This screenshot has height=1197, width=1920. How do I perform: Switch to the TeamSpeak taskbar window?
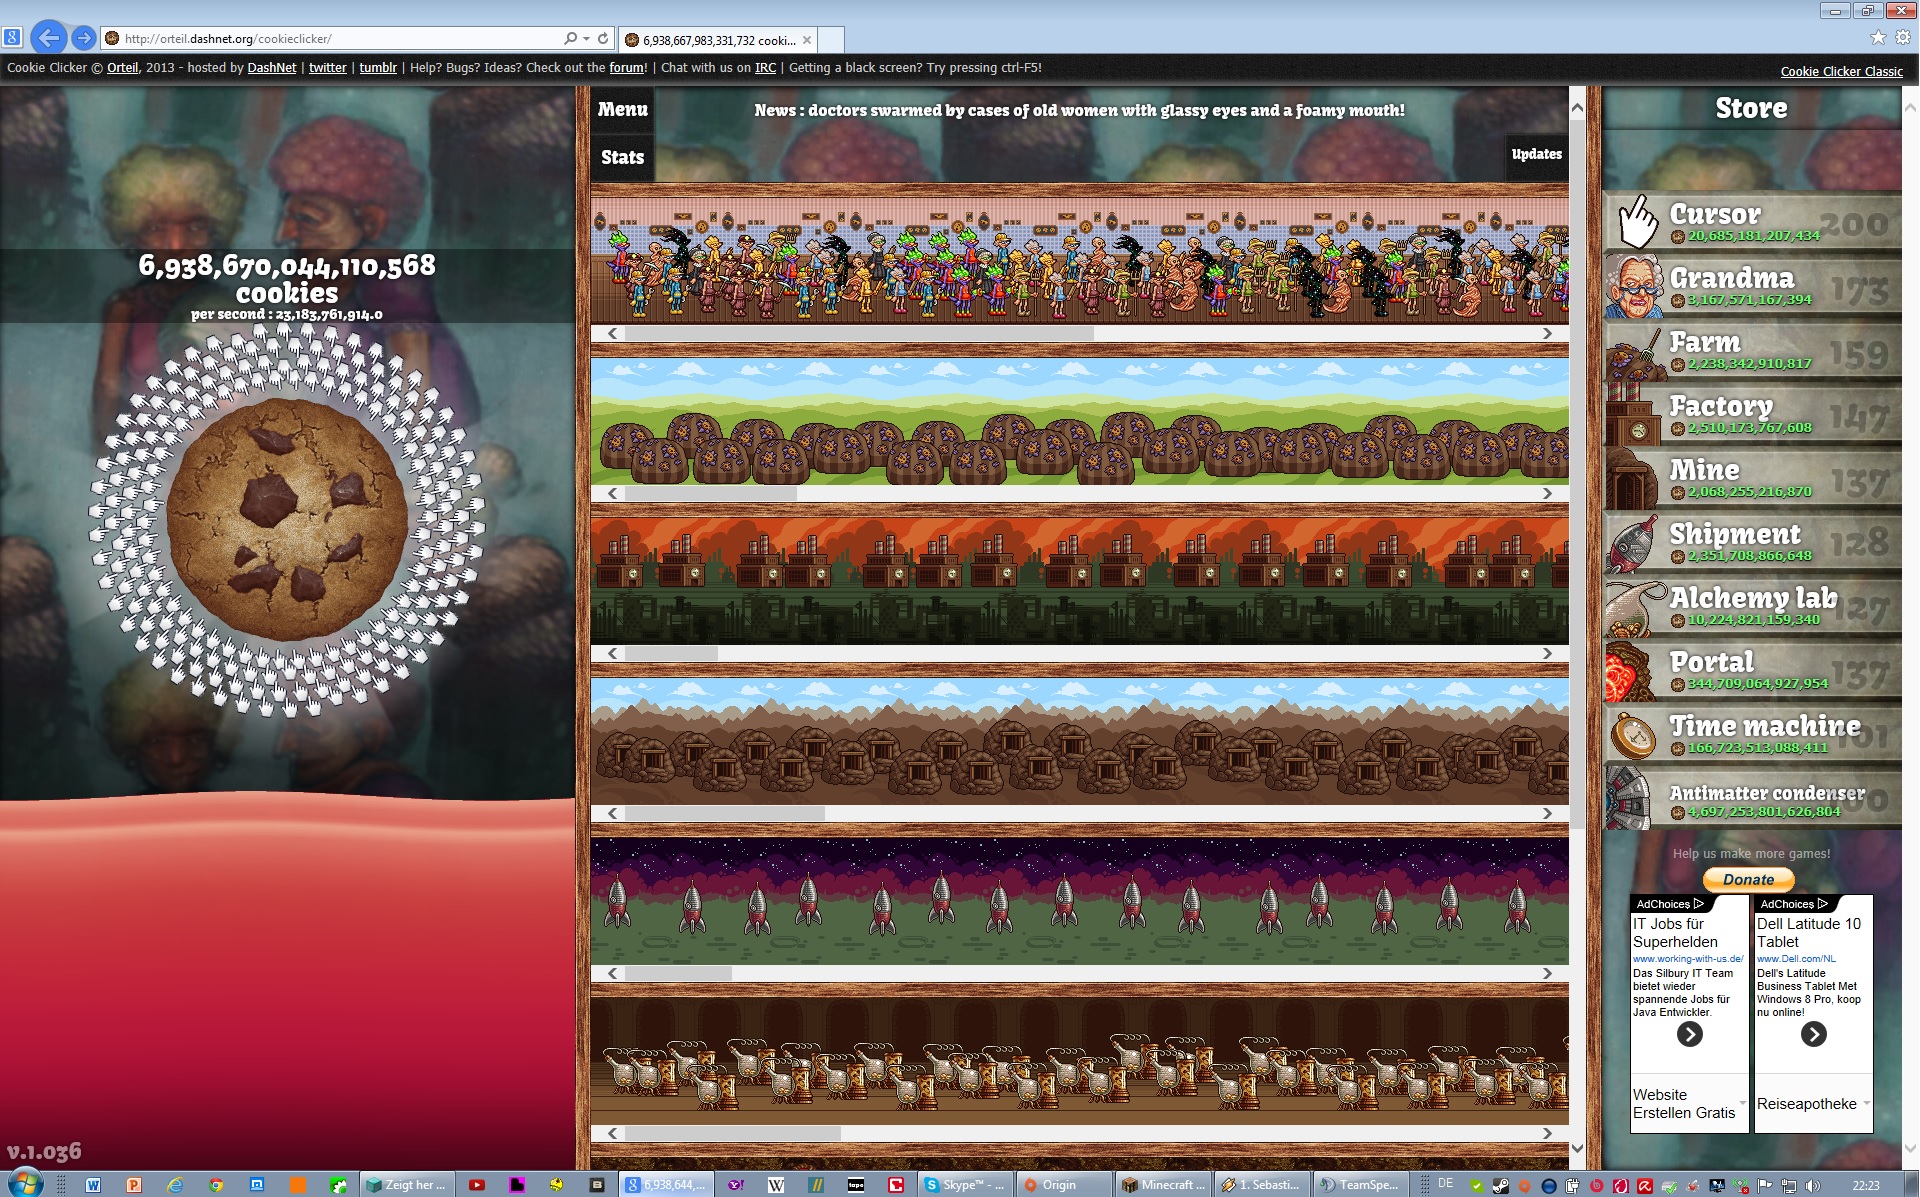click(x=1360, y=1185)
